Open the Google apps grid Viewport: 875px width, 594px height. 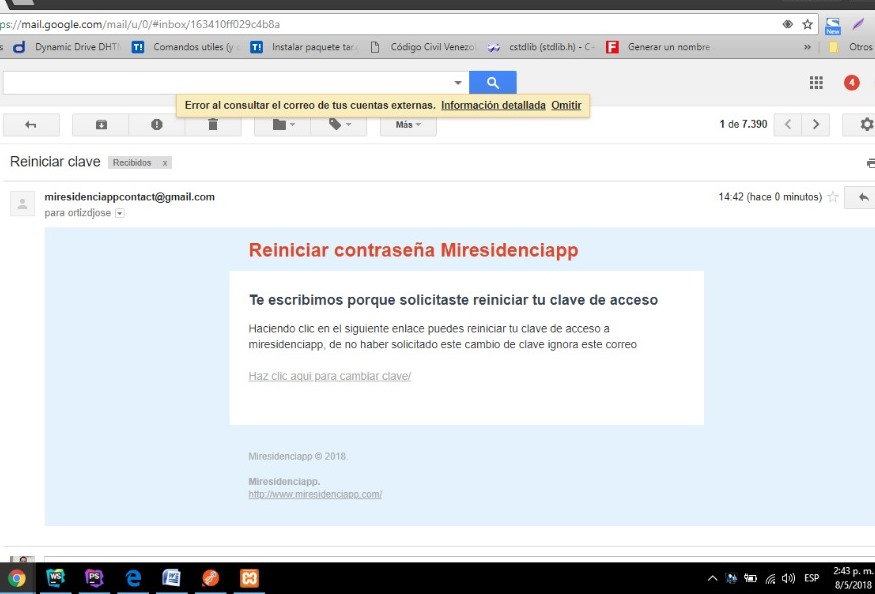(816, 83)
